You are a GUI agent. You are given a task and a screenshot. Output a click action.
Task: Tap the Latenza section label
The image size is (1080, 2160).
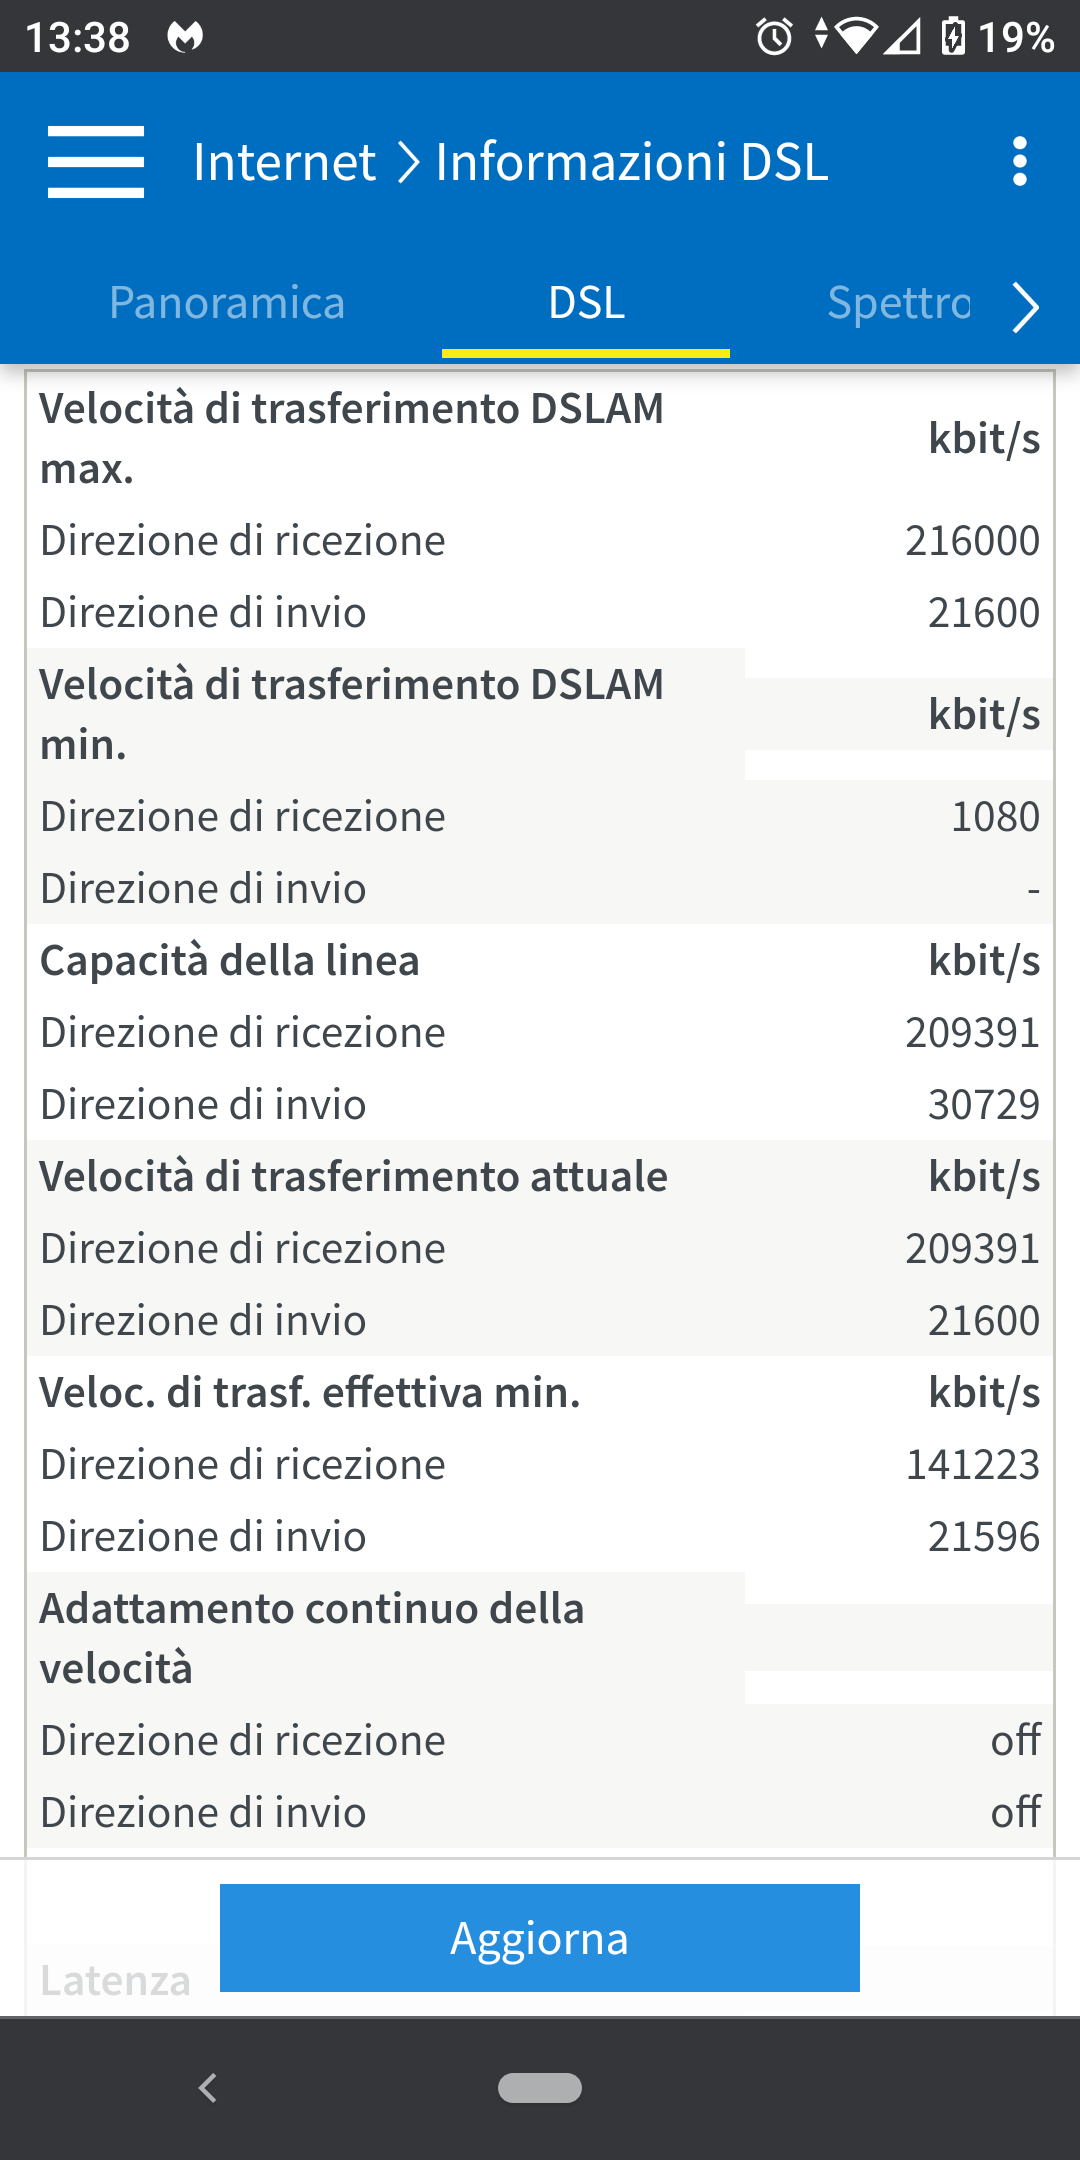115,1981
